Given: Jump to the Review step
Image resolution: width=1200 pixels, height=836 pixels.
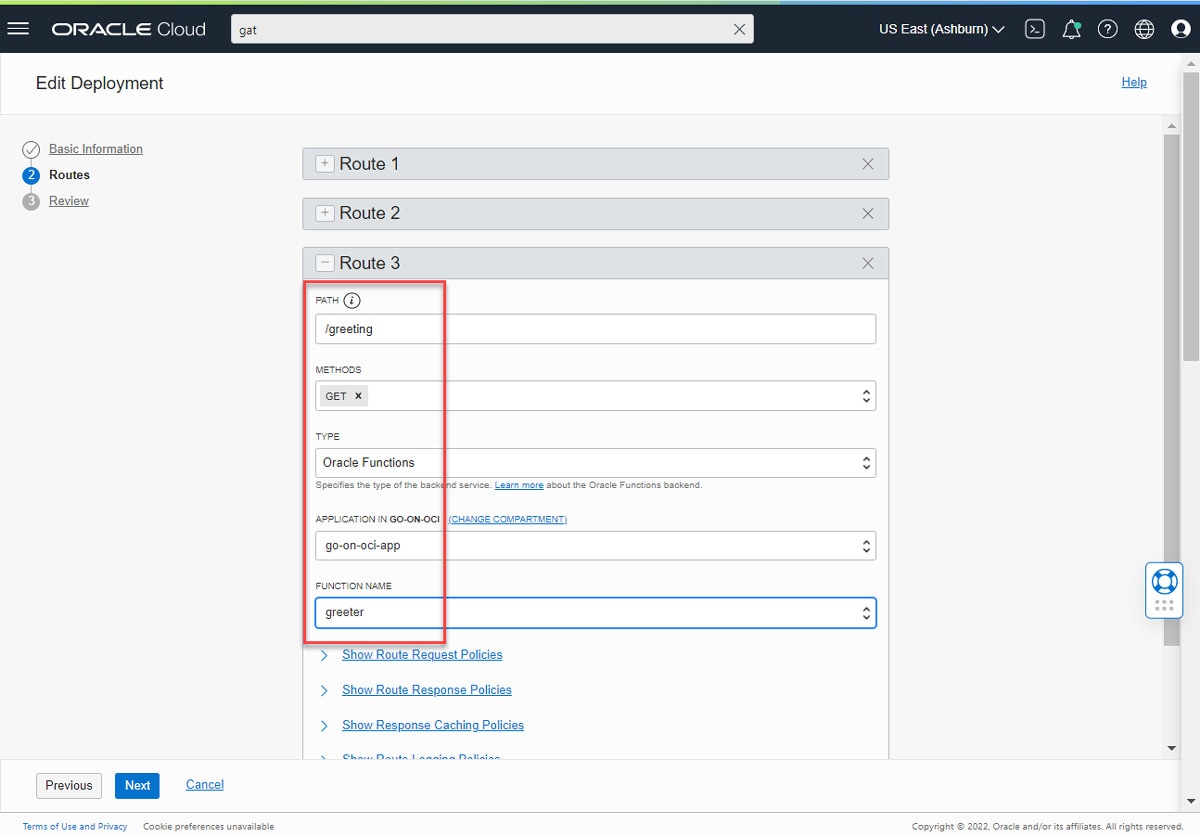Looking at the screenshot, I should (69, 201).
